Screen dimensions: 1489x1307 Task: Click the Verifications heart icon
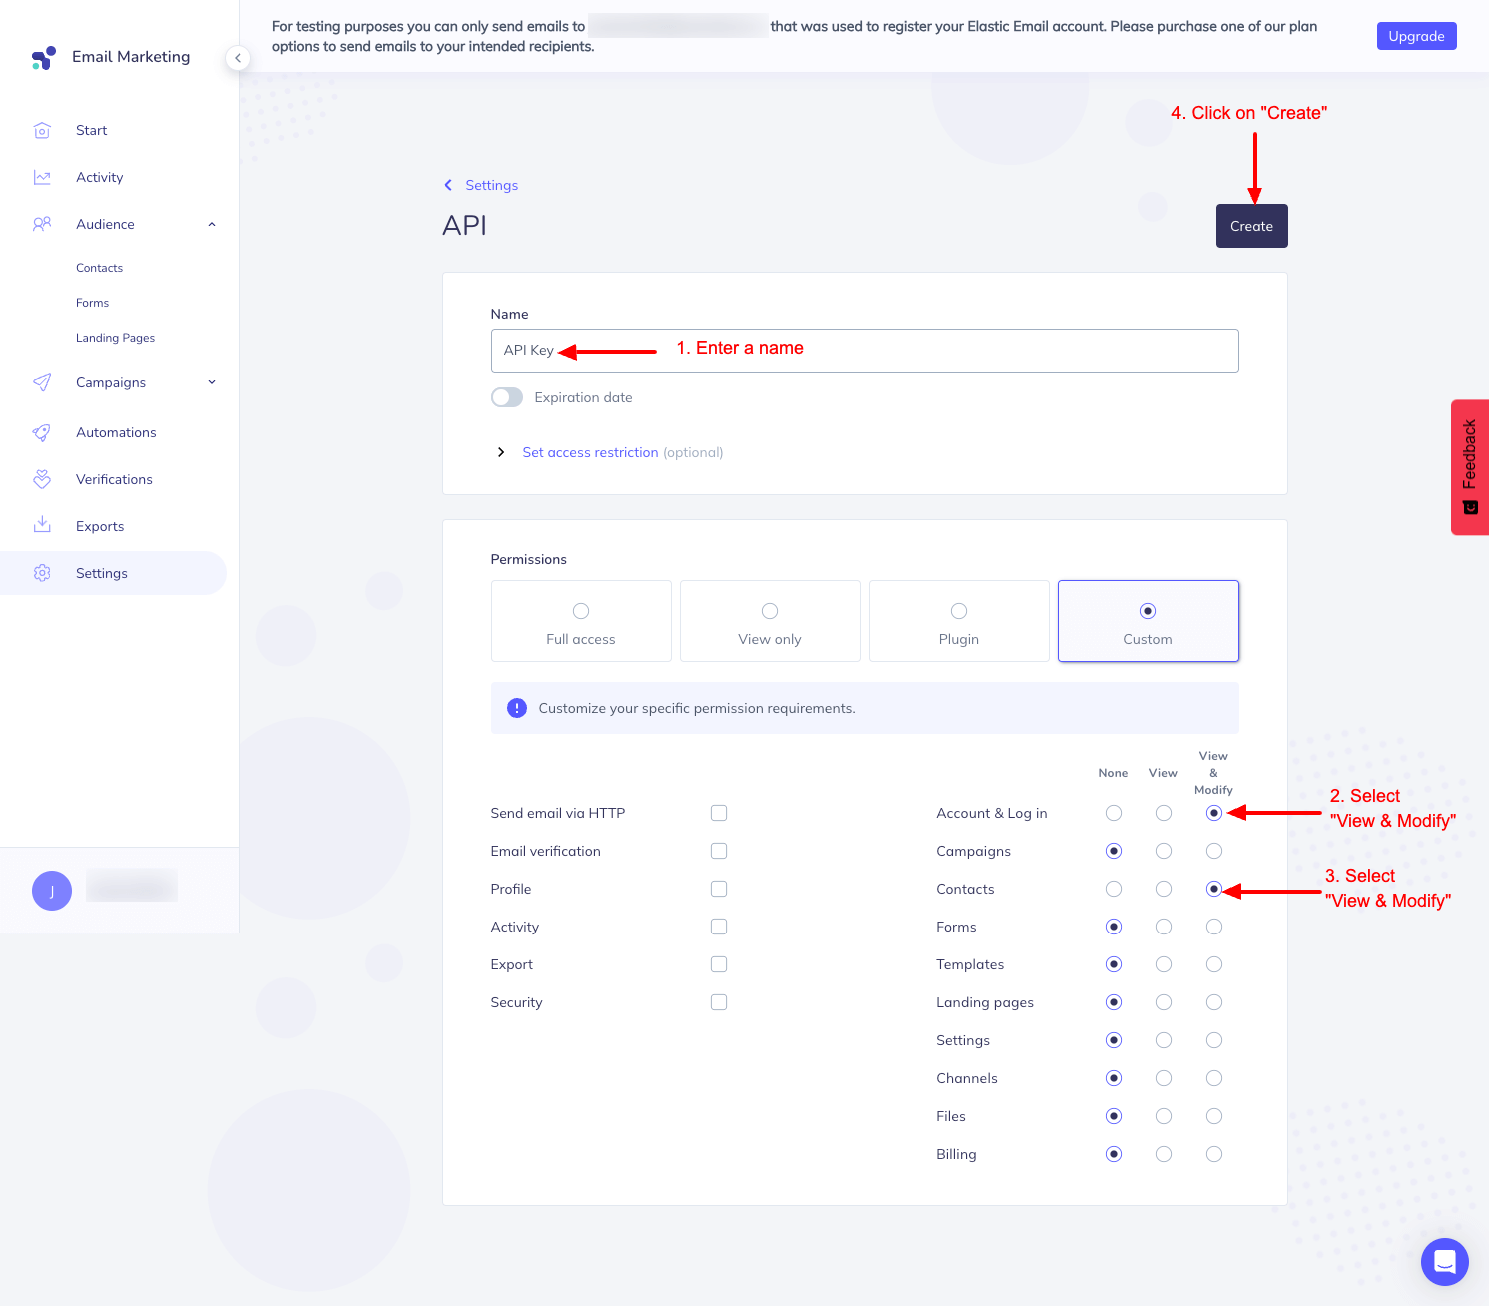pyautogui.click(x=42, y=480)
